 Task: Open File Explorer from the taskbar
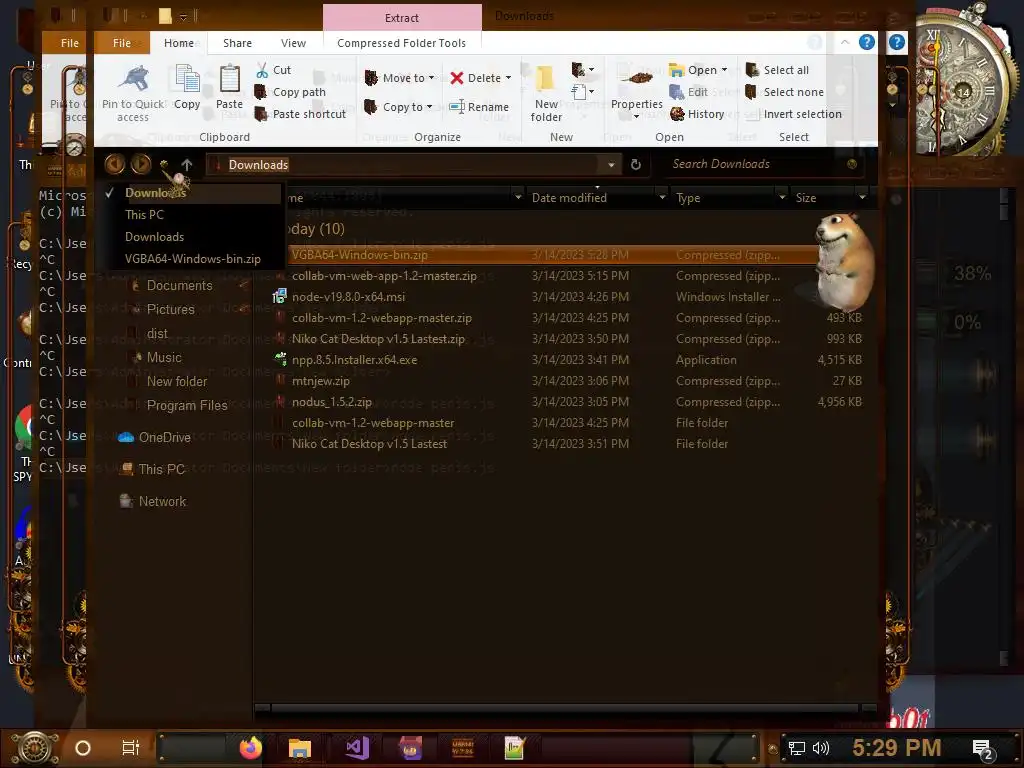click(x=300, y=748)
